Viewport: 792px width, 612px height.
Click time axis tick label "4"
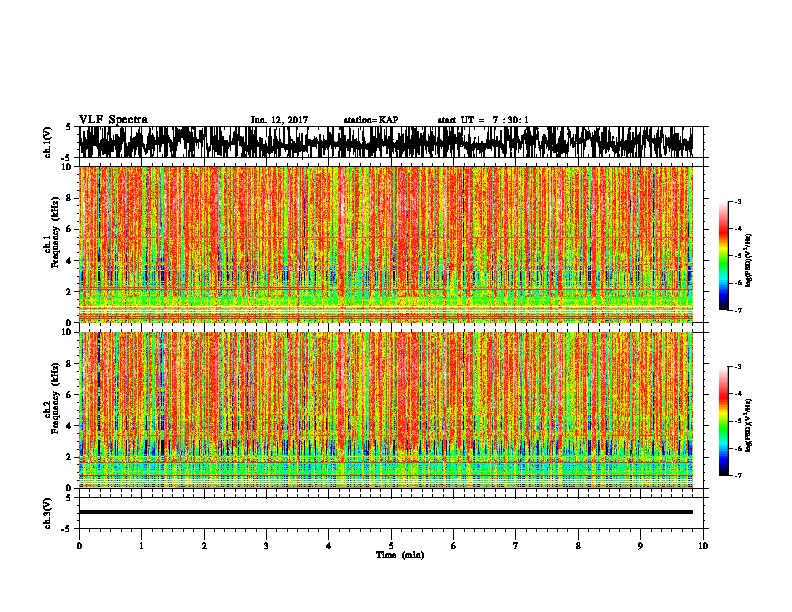(329, 546)
